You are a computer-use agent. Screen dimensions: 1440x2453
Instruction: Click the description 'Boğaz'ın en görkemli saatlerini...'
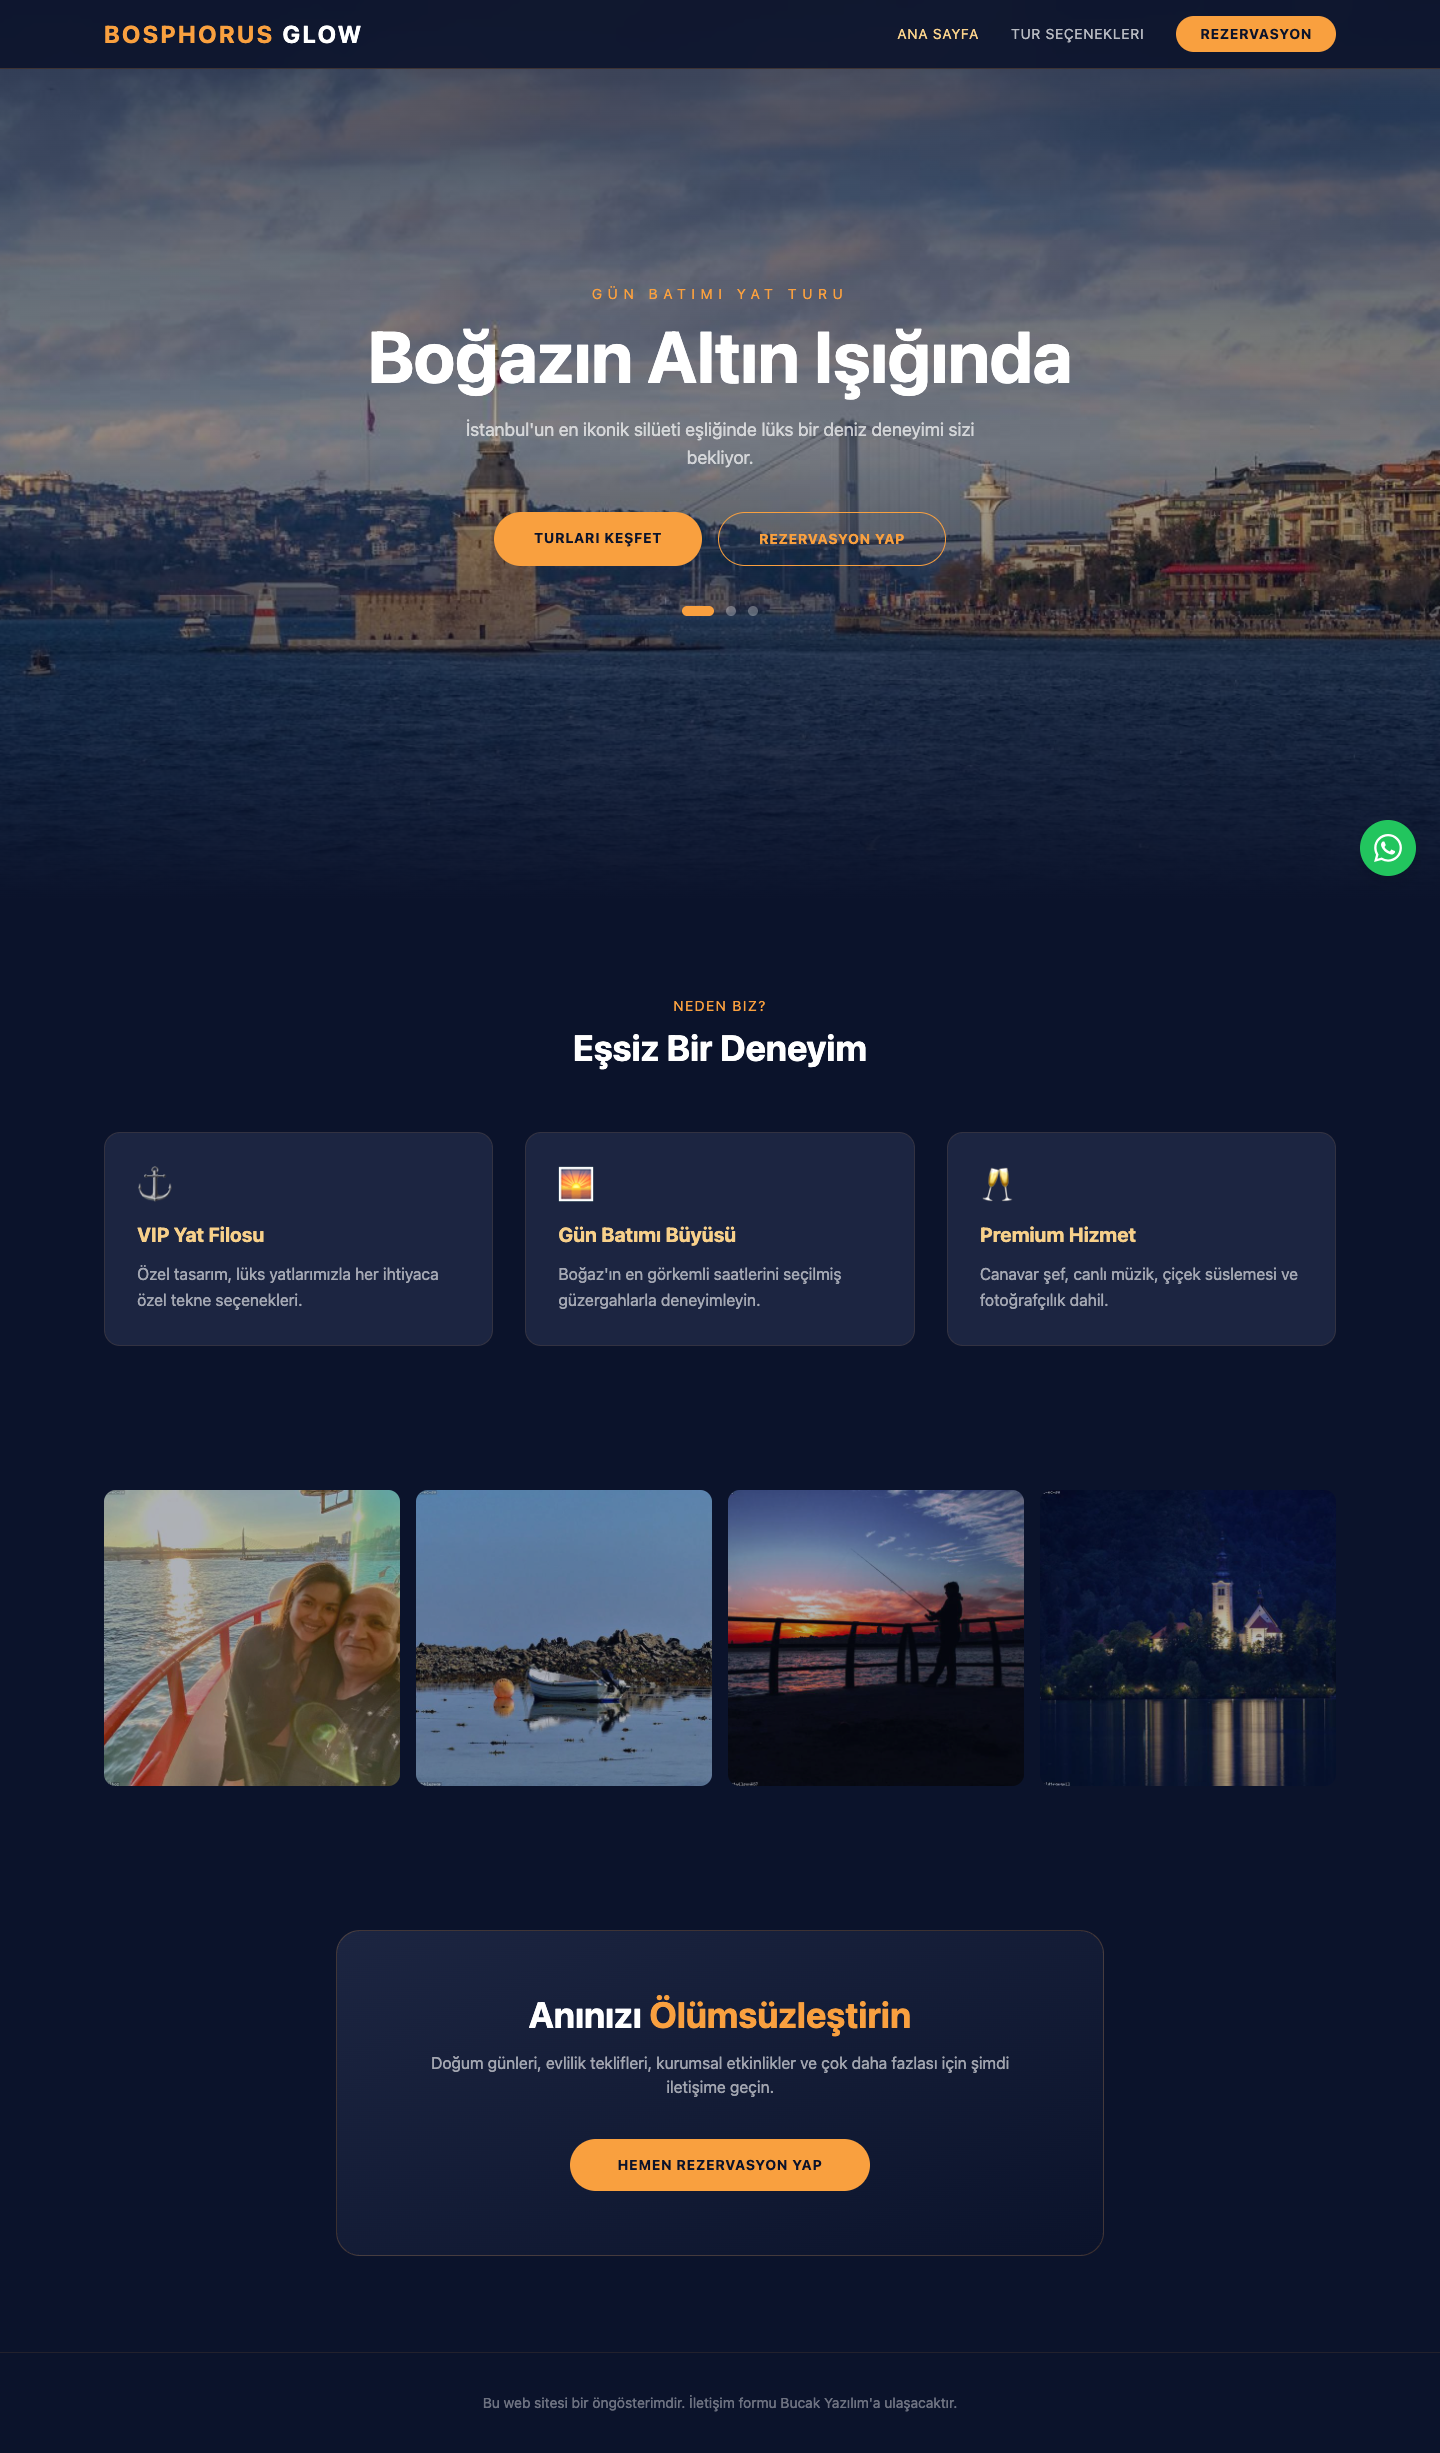pos(700,1287)
